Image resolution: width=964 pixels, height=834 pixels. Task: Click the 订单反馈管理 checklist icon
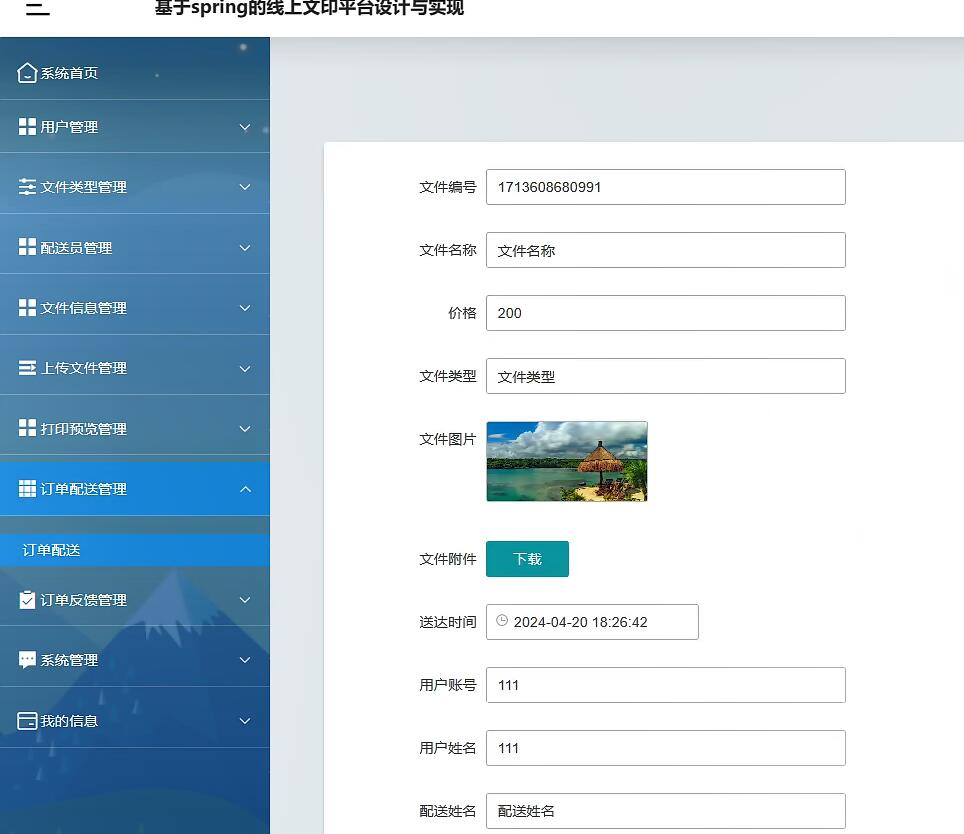(x=27, y=600)
